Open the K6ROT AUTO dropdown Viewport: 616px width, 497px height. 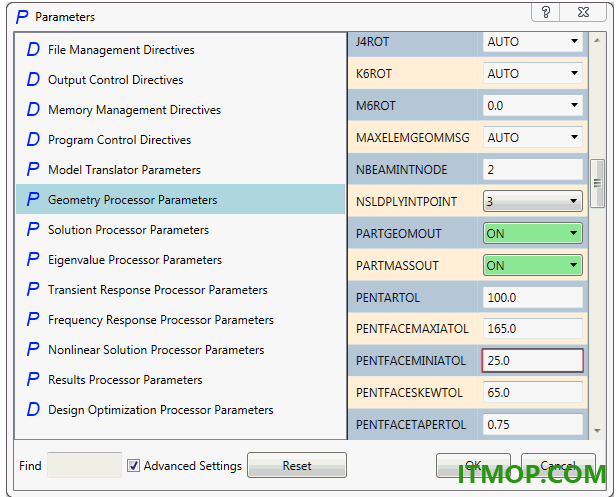click(x=533, y=73)
